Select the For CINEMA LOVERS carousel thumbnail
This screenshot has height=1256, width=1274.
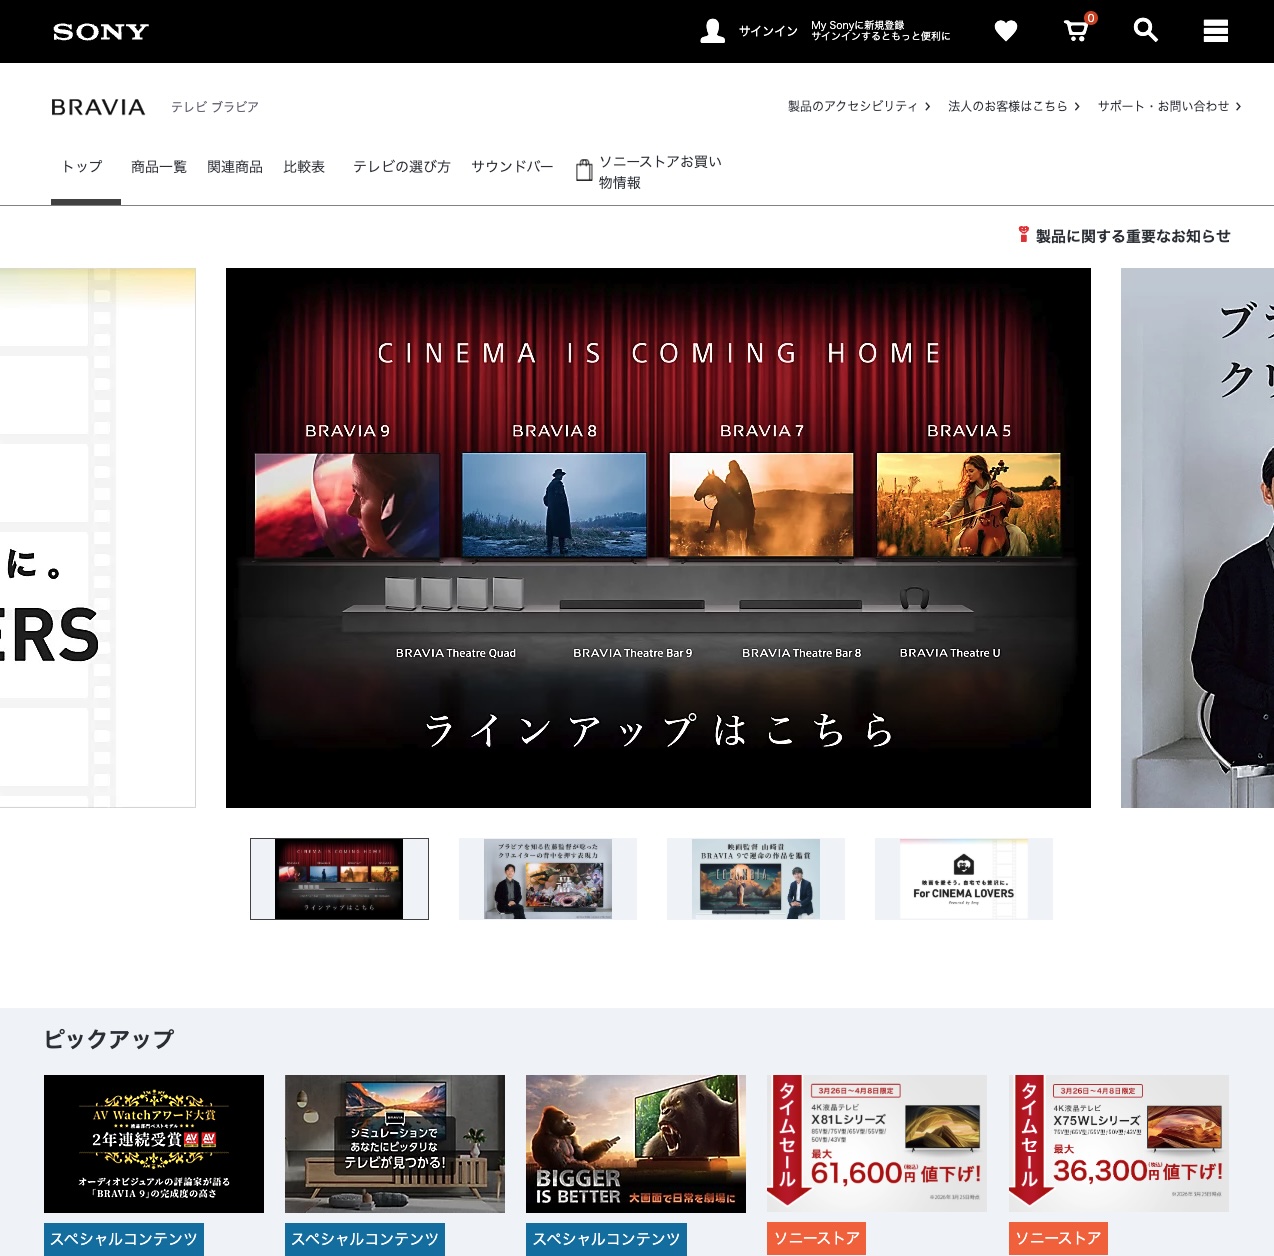tap(963, 879)
